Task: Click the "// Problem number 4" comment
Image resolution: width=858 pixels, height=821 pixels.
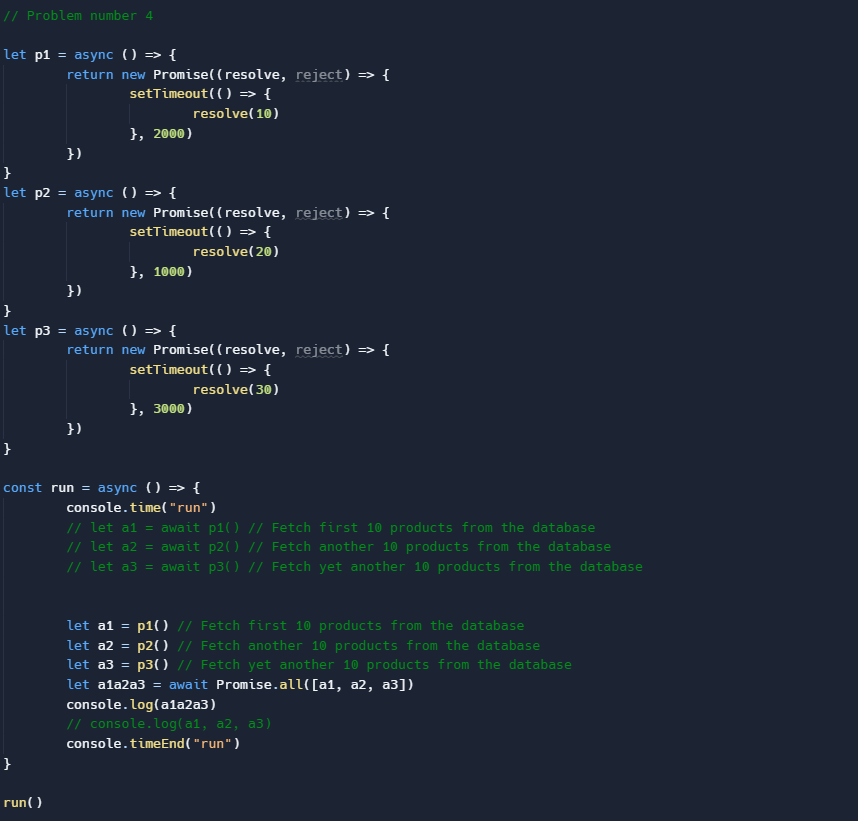Action: point(78,16)
